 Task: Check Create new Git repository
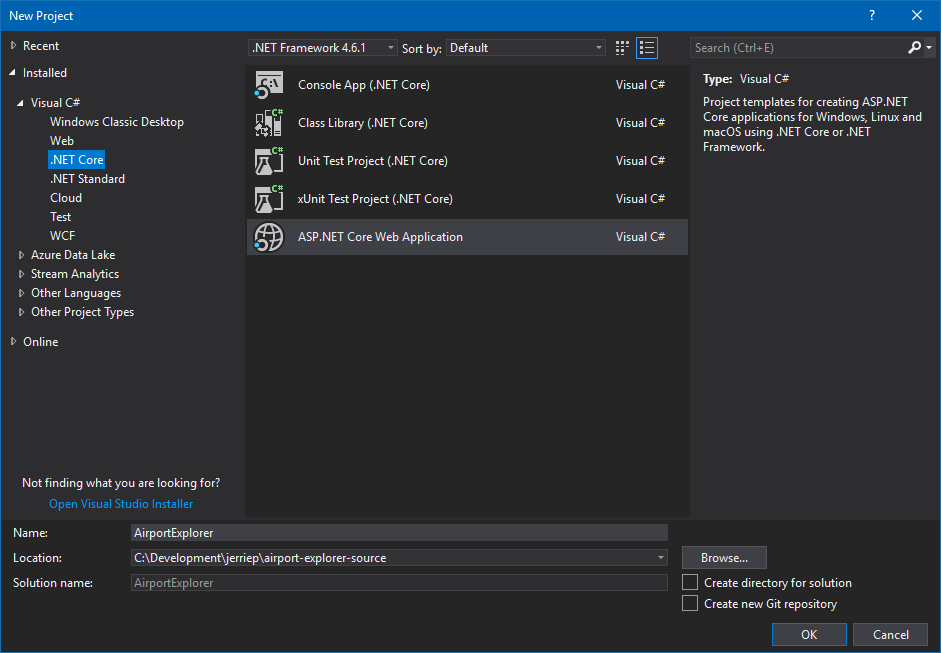point(689,604)
